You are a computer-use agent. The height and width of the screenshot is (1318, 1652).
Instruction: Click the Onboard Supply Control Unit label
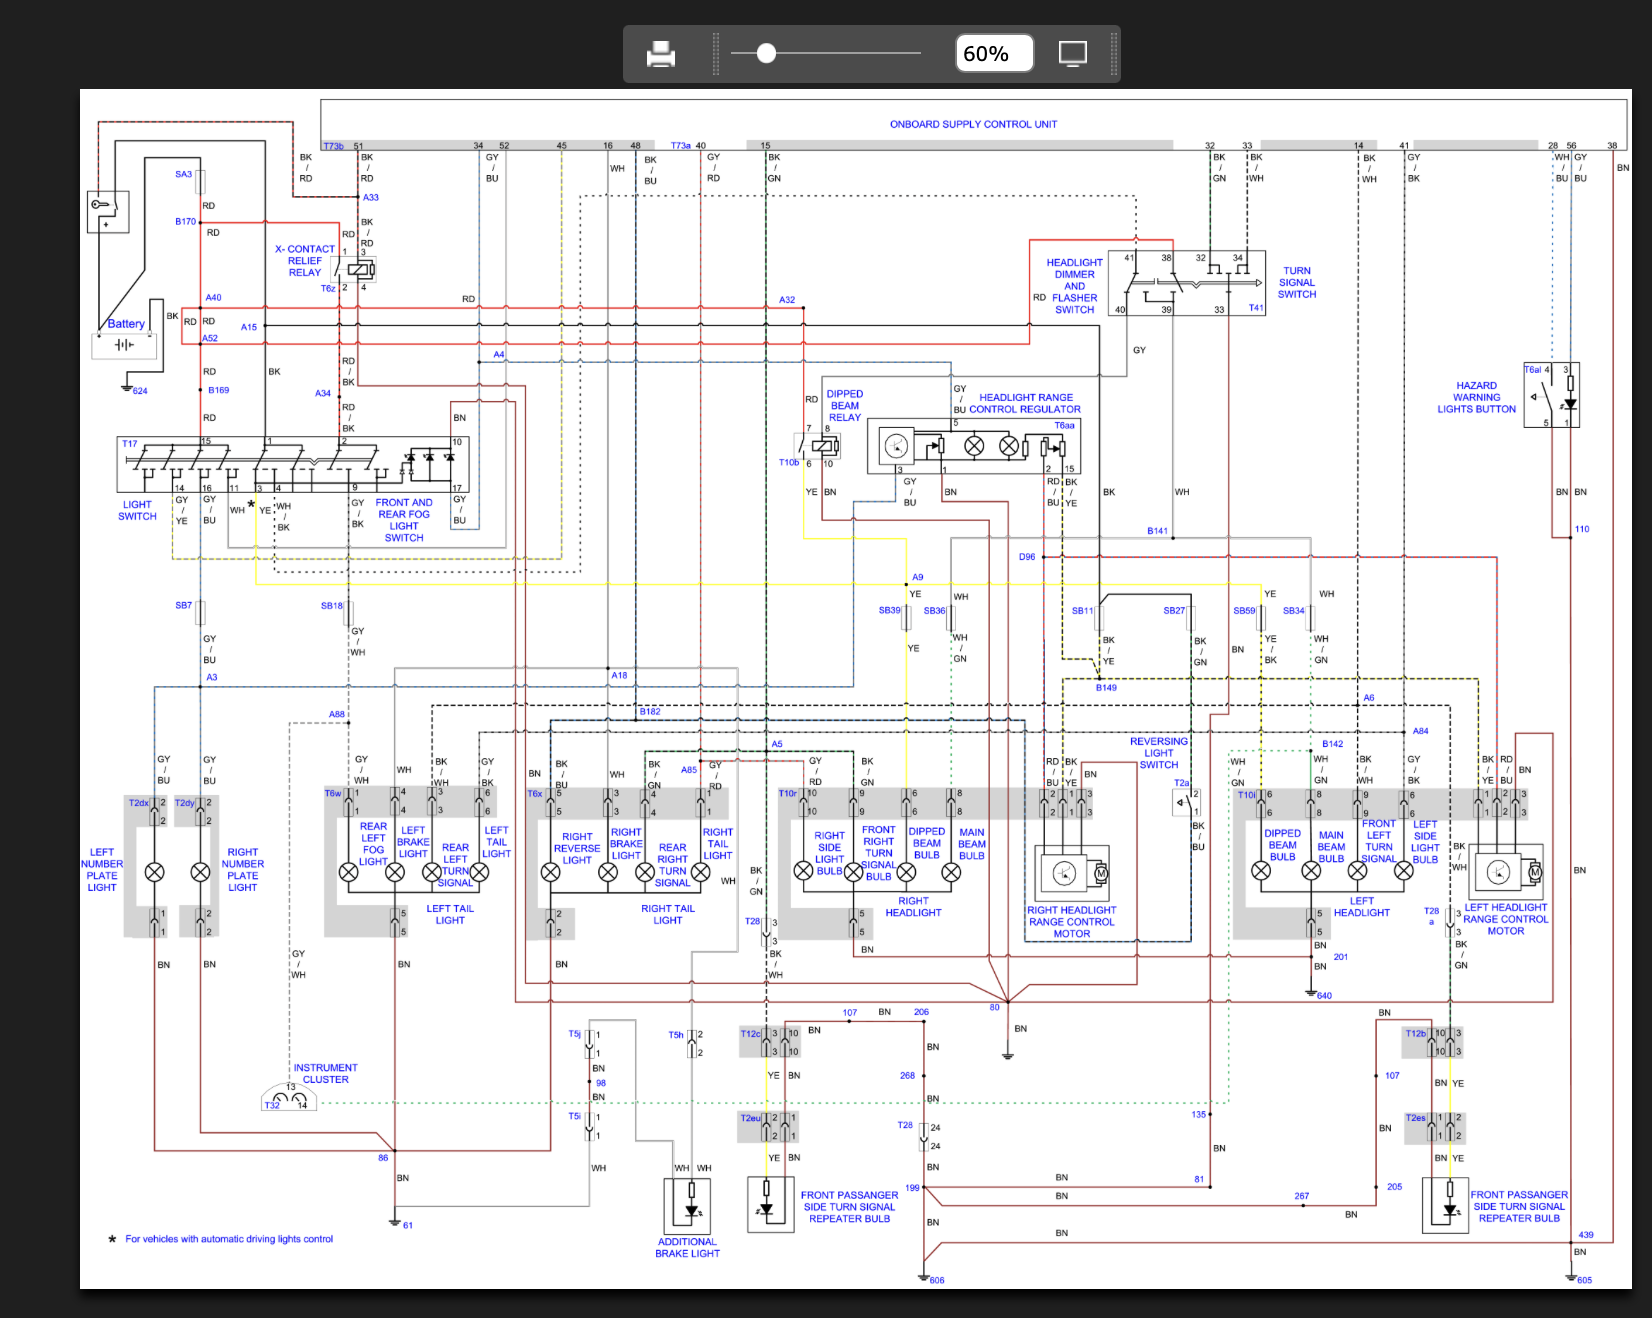(973, 124)
